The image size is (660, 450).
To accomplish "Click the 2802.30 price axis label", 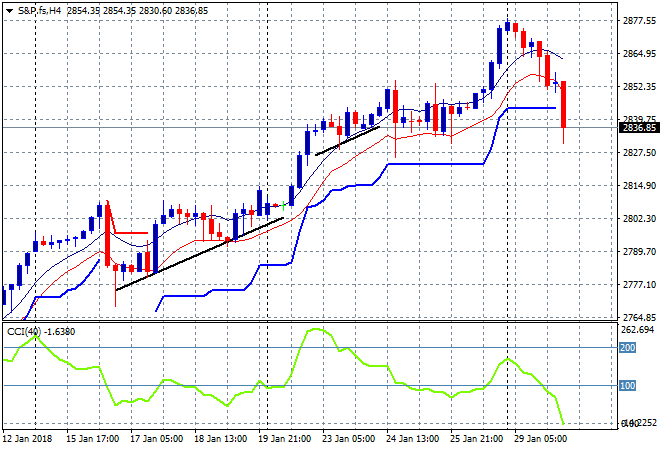I will coord(639,218).
